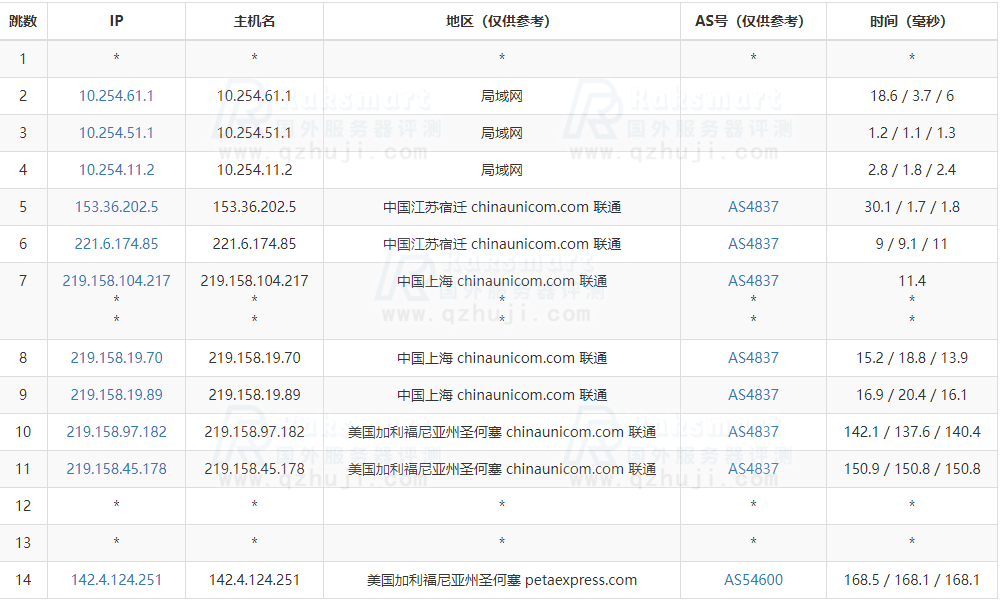Open AS4837 link in hop 10 row

pyautogui.click(x=753, y=432)
